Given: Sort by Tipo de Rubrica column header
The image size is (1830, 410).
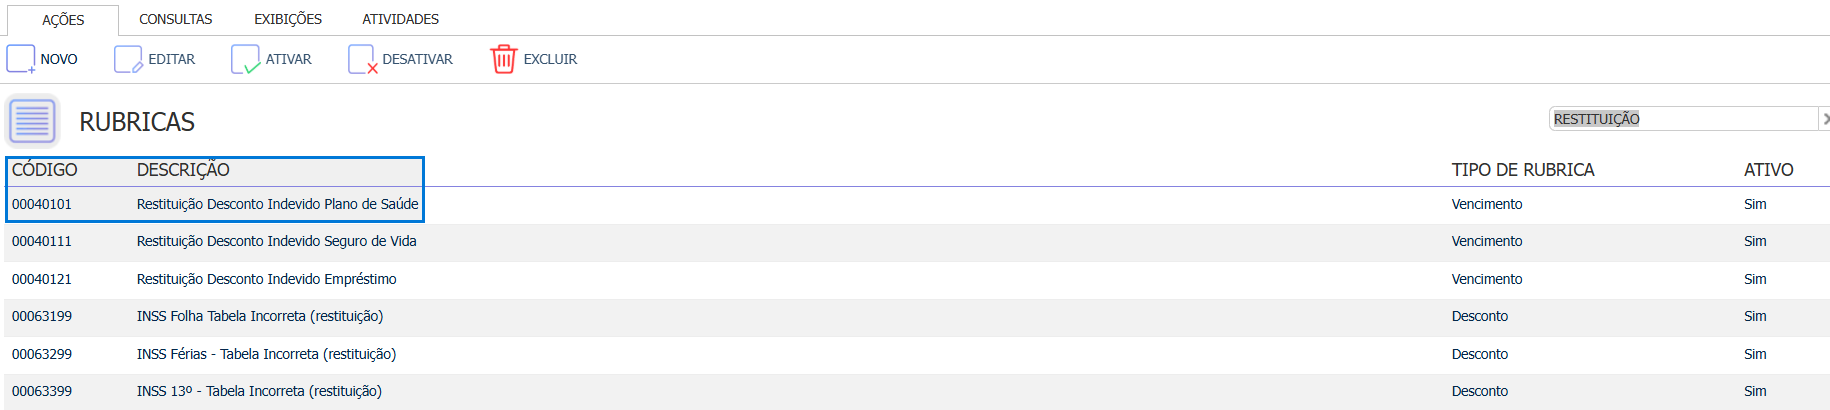Looking at the screenshot, I should coord(1523,170).
